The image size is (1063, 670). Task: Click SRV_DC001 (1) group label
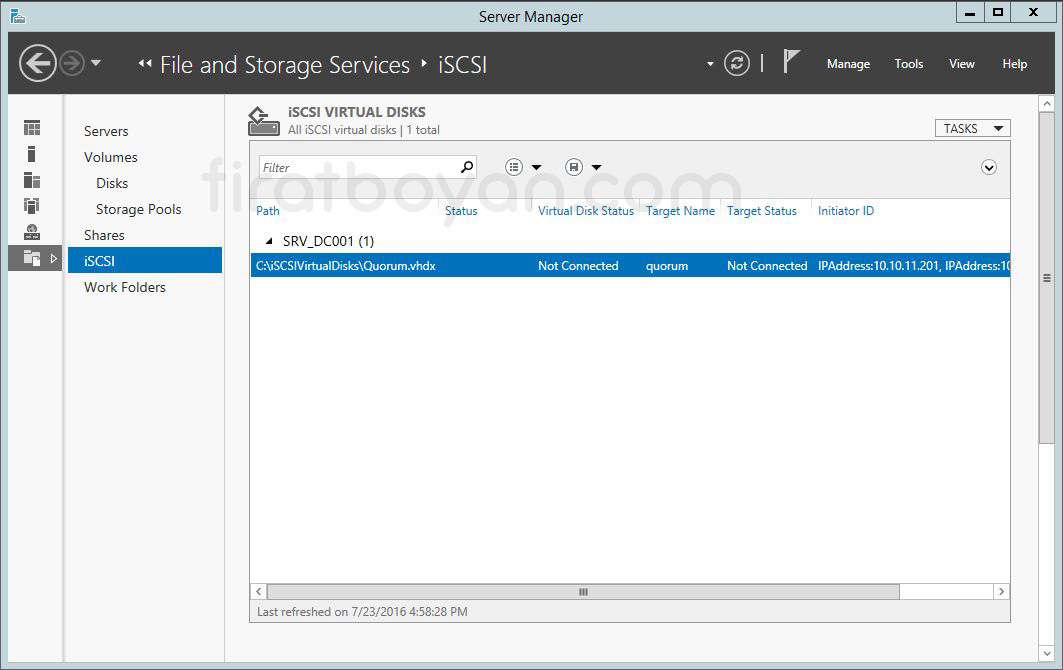328,241
